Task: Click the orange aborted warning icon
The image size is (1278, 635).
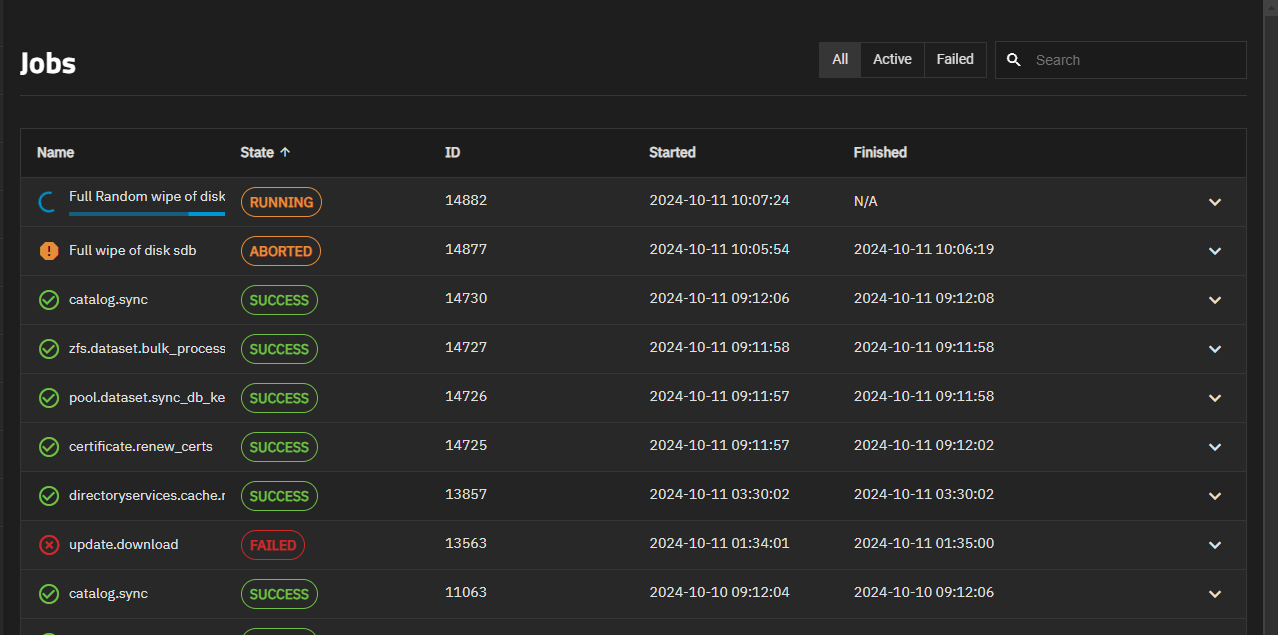Action: (48, 251)
